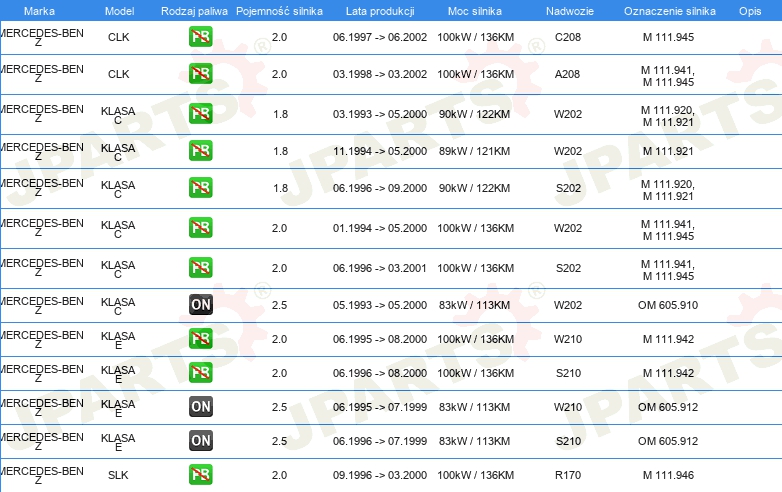The image size is (782, 492).
Task: Click engine code M 111.946
Action: click(x=668, y=475)
